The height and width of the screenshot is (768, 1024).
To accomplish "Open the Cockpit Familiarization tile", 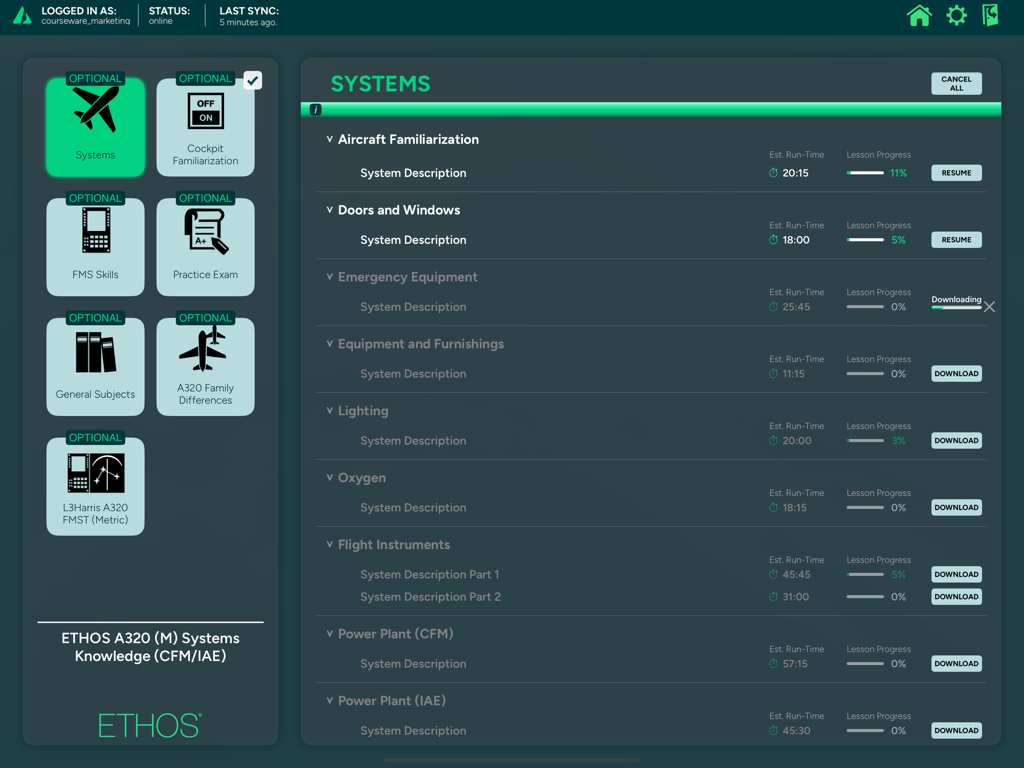I will click(205, 127).
